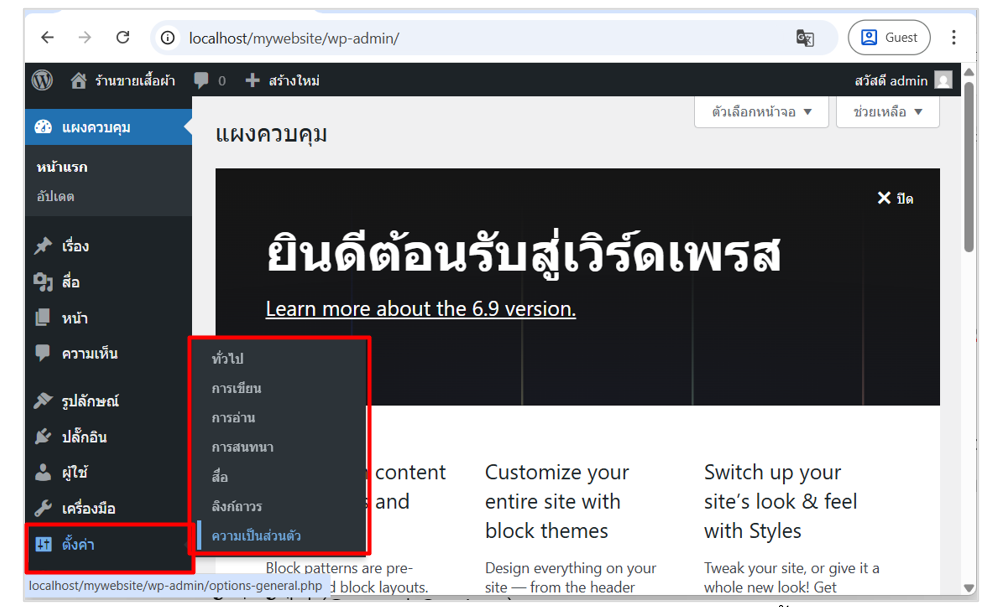
Task: Open the Guest profile button
Action: (x=888, y=38)
